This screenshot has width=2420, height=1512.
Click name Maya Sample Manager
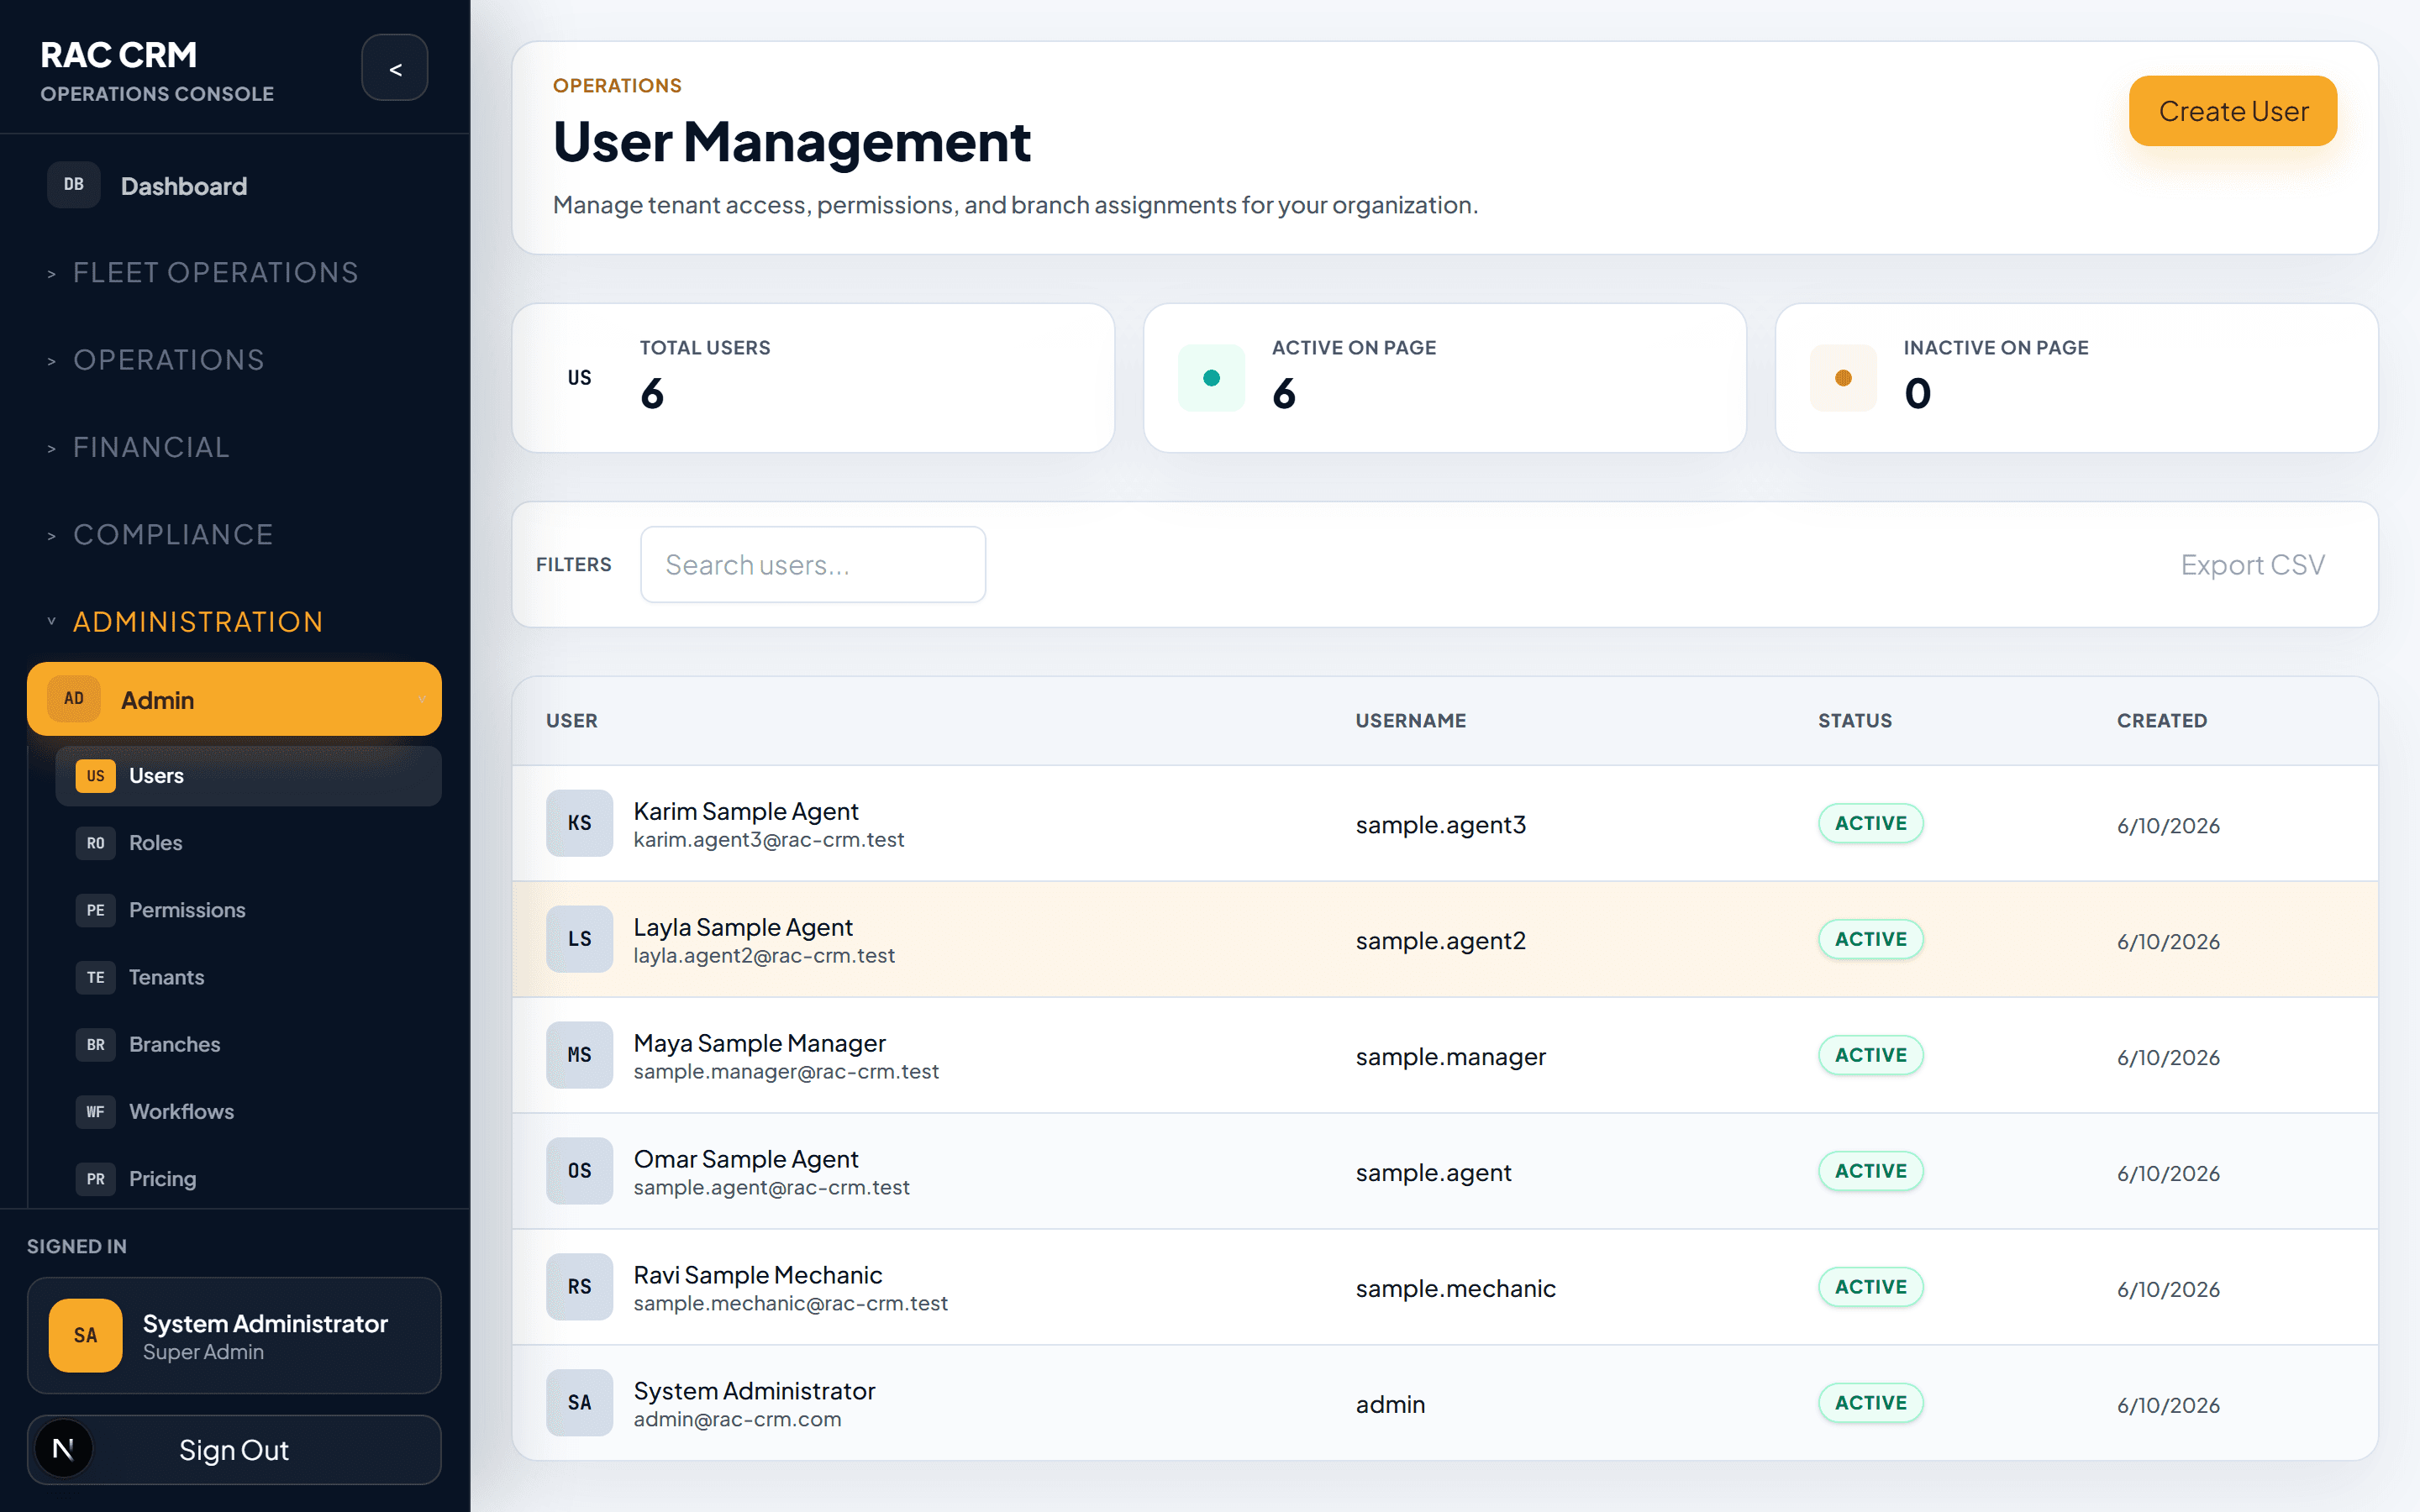click(x=760, y=1043)
